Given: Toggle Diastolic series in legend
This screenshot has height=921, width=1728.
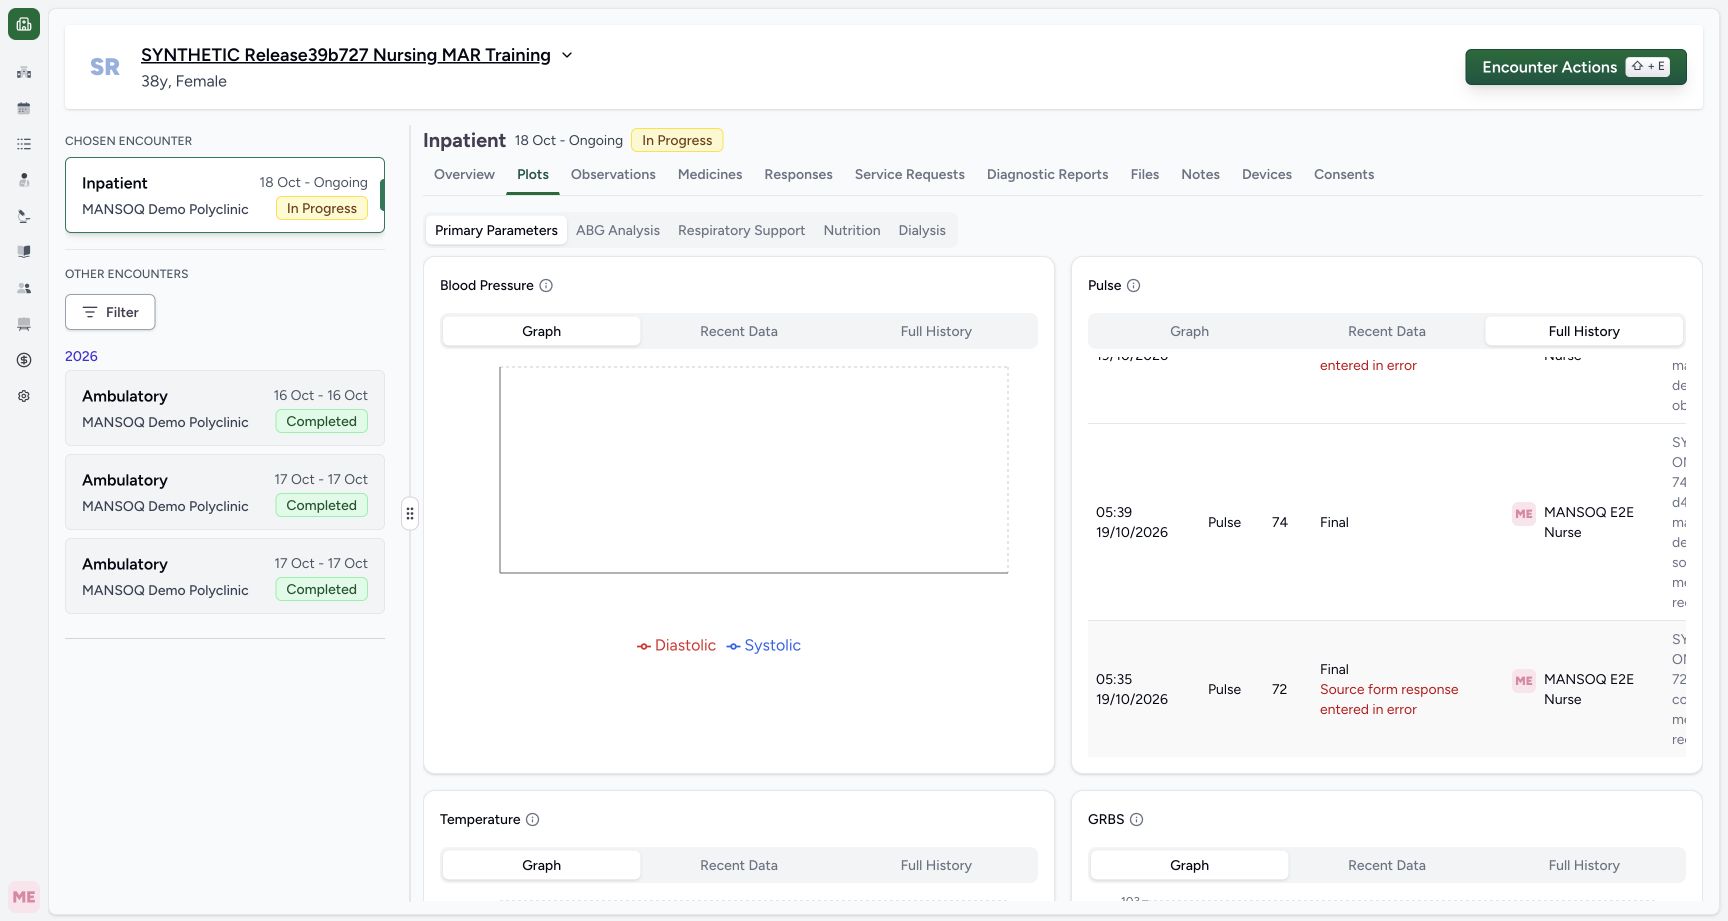Looking at the screenshot, I should pos(676,645).
